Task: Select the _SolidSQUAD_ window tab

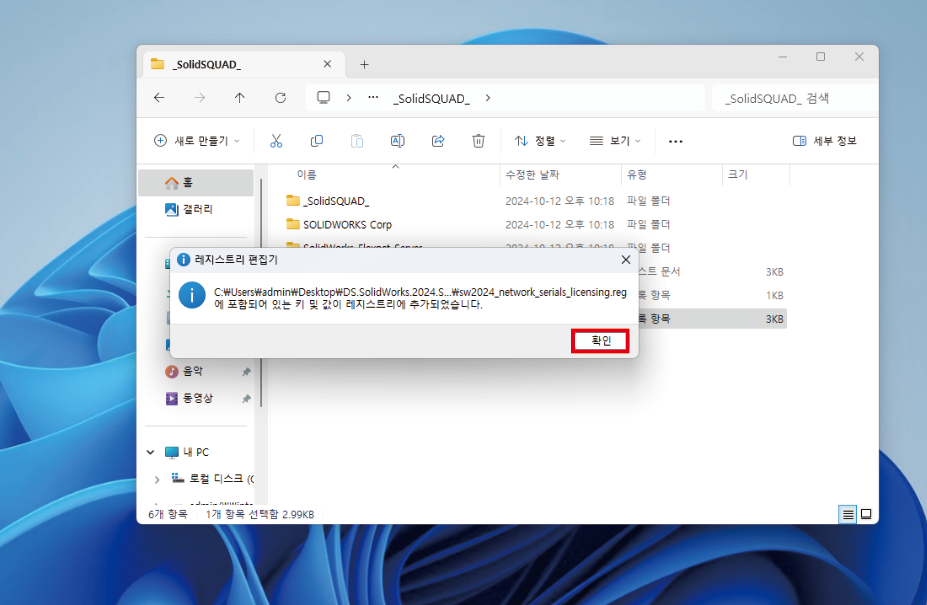Action: click(242, 64)
